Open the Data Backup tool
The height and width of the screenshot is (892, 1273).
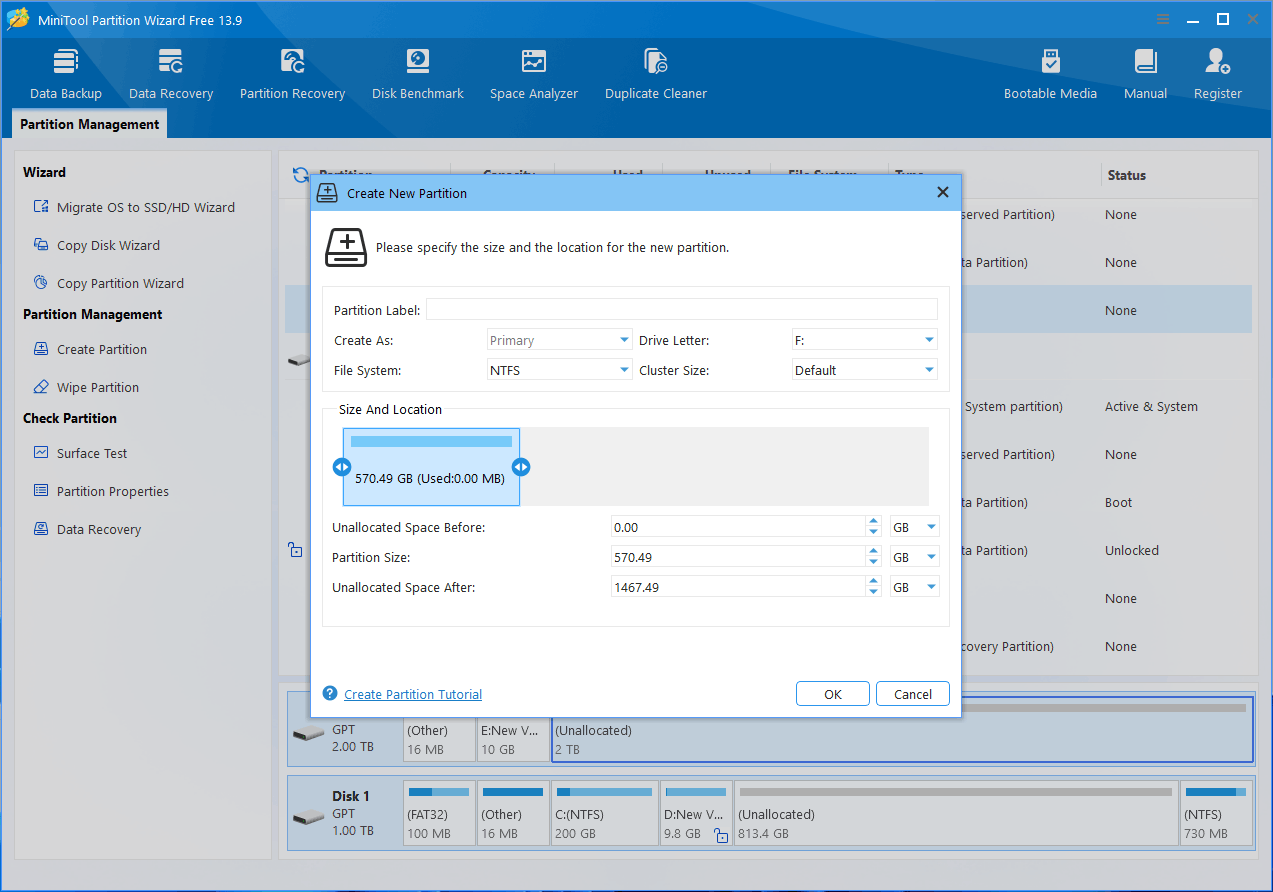[x=66, y=74]
